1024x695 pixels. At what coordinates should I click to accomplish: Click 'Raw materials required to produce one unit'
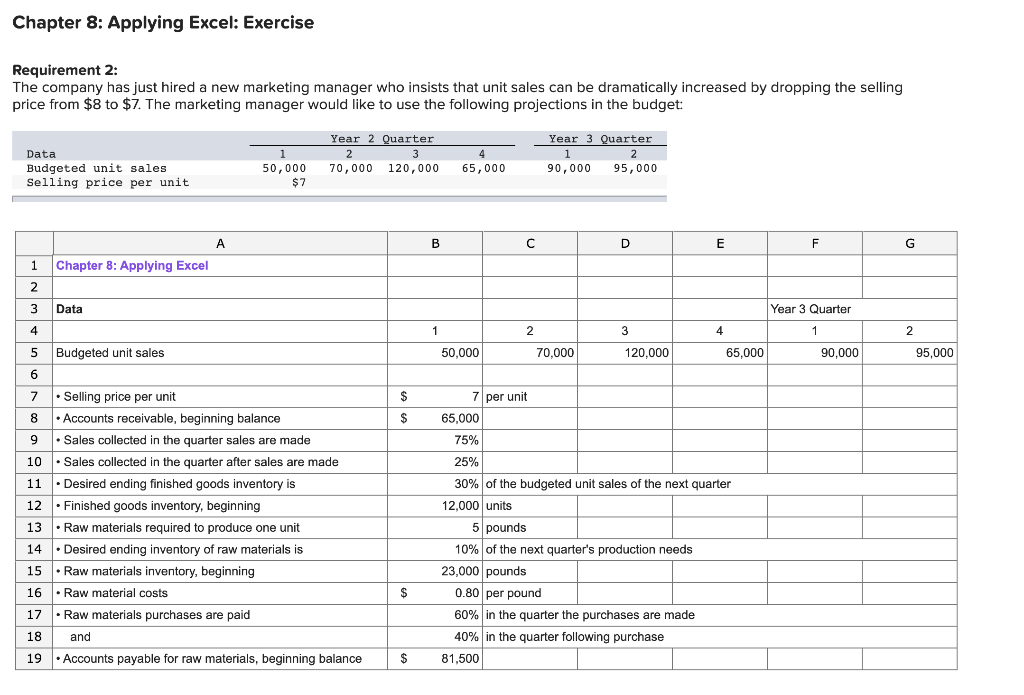[178, 528]
